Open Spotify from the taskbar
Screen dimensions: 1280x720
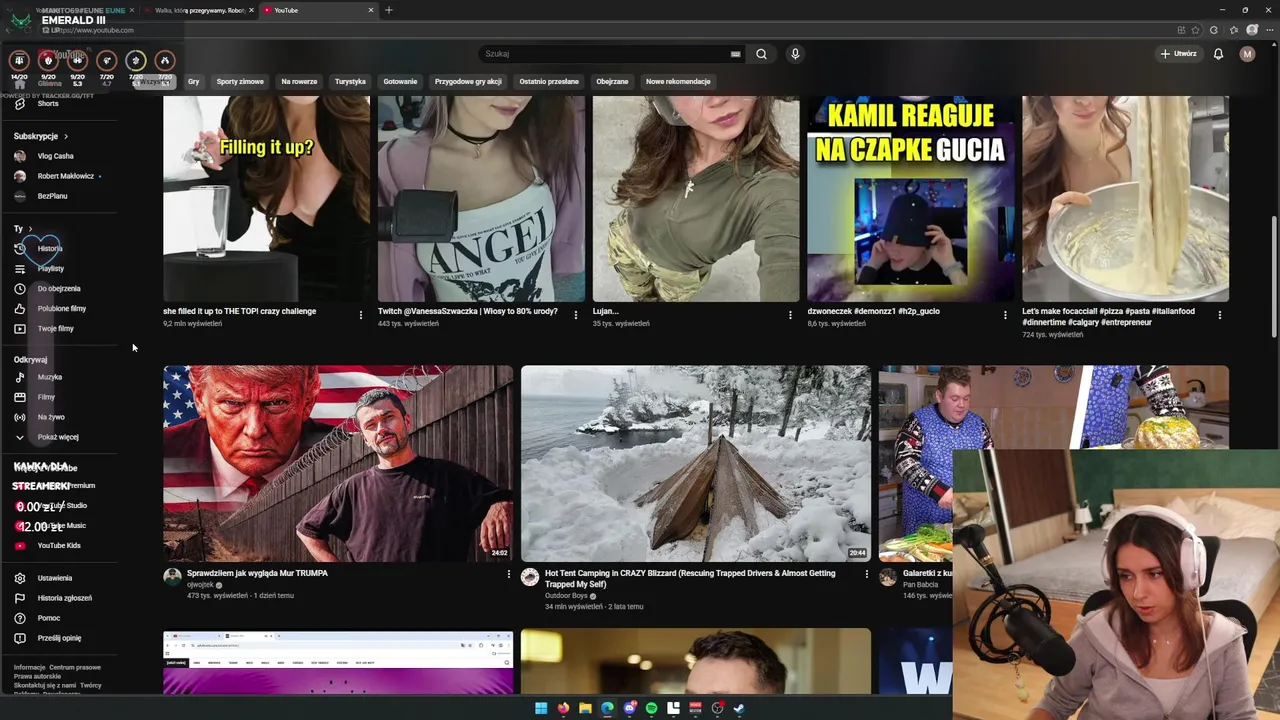click(x=651, y=708)
